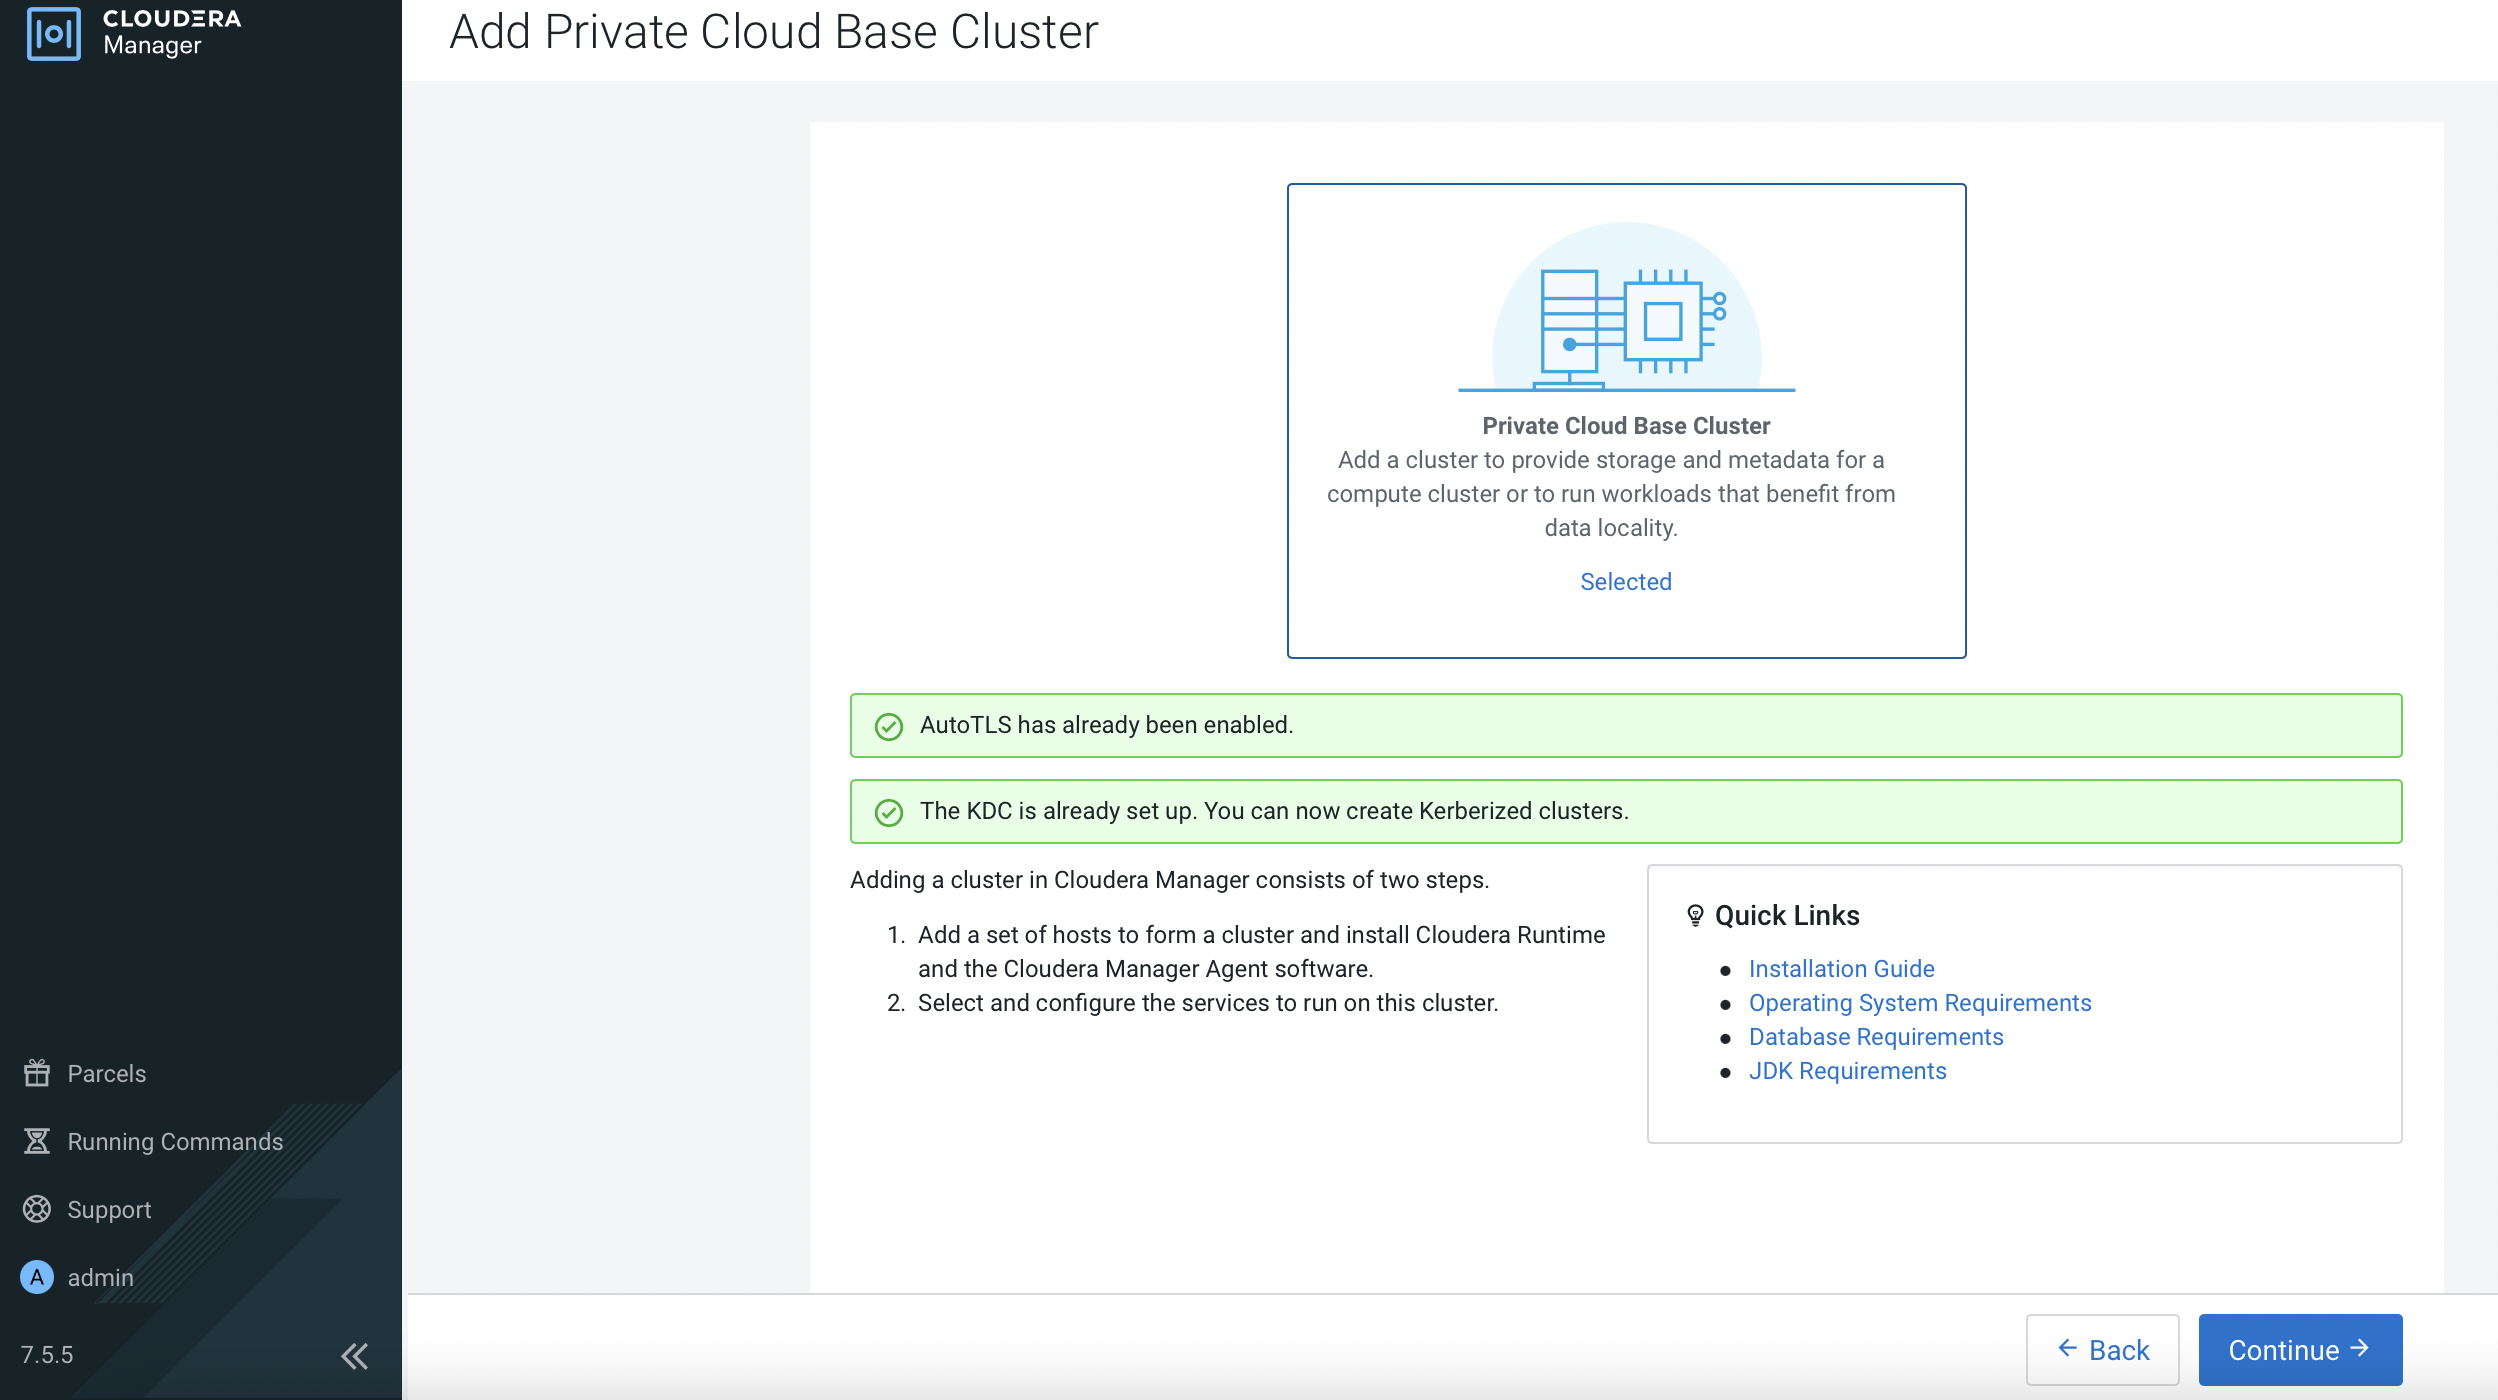This screenshot has width=2498, height=1400.
Task: Click the Cloudera Manager logo icon
Action: 53,33
